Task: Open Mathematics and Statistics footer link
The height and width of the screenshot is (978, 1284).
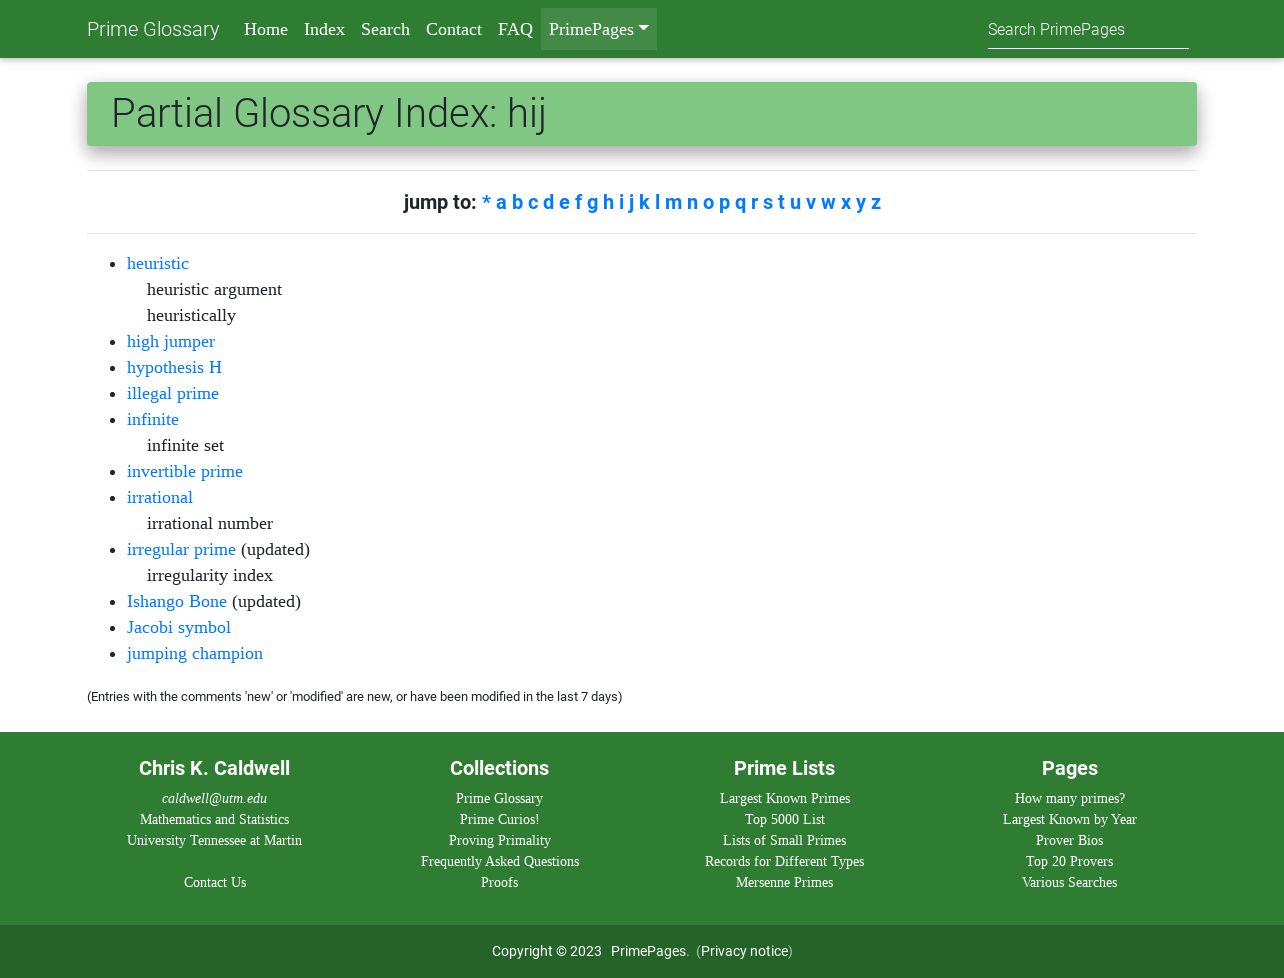Action: [214, 819]
